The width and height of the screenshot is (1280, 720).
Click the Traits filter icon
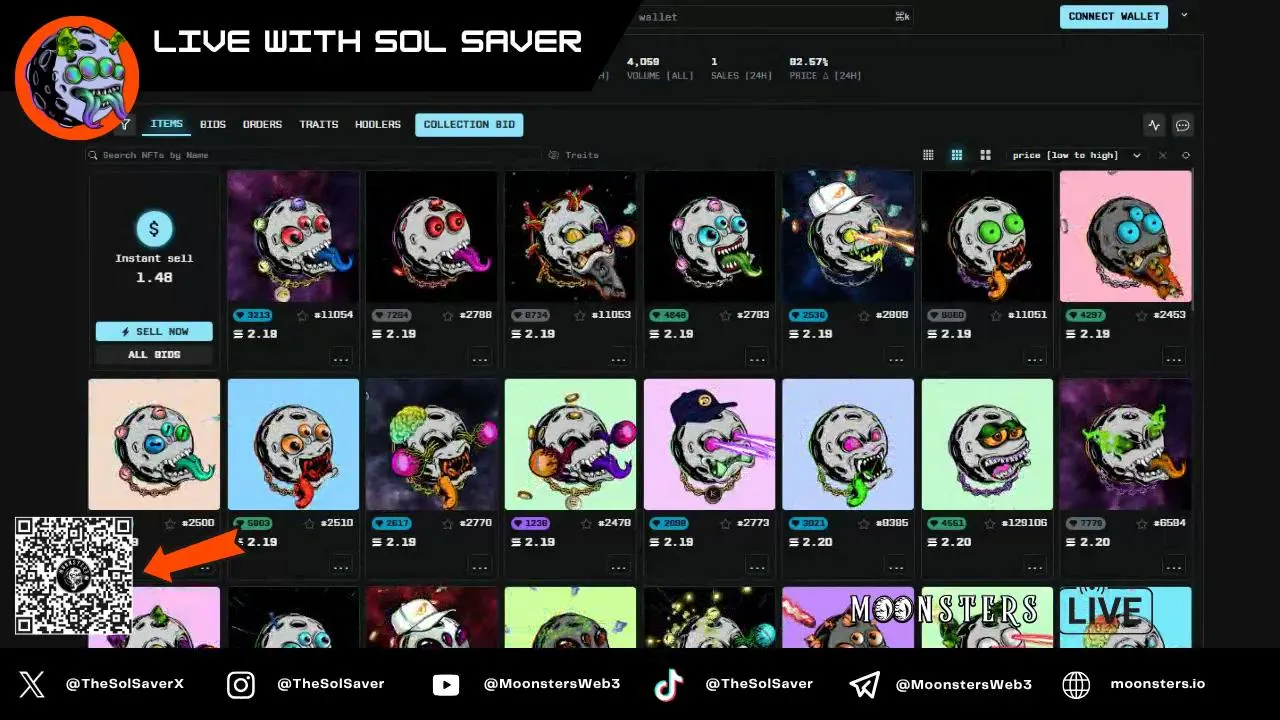tap(554, 155)
